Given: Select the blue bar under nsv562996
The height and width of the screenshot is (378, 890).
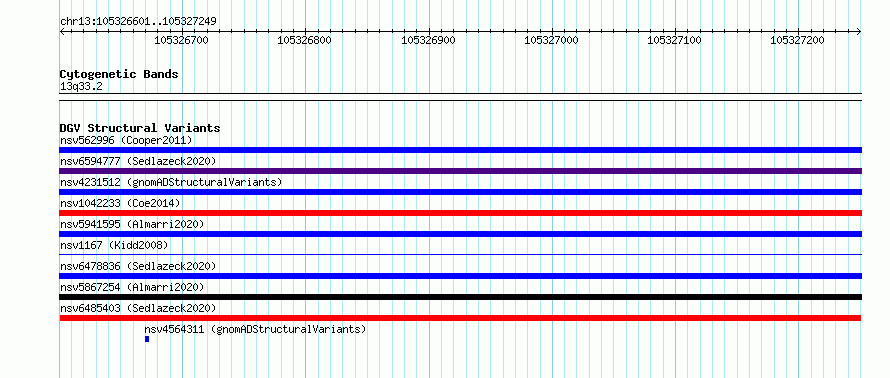Looking at the screenshot, I should [460, 150].
